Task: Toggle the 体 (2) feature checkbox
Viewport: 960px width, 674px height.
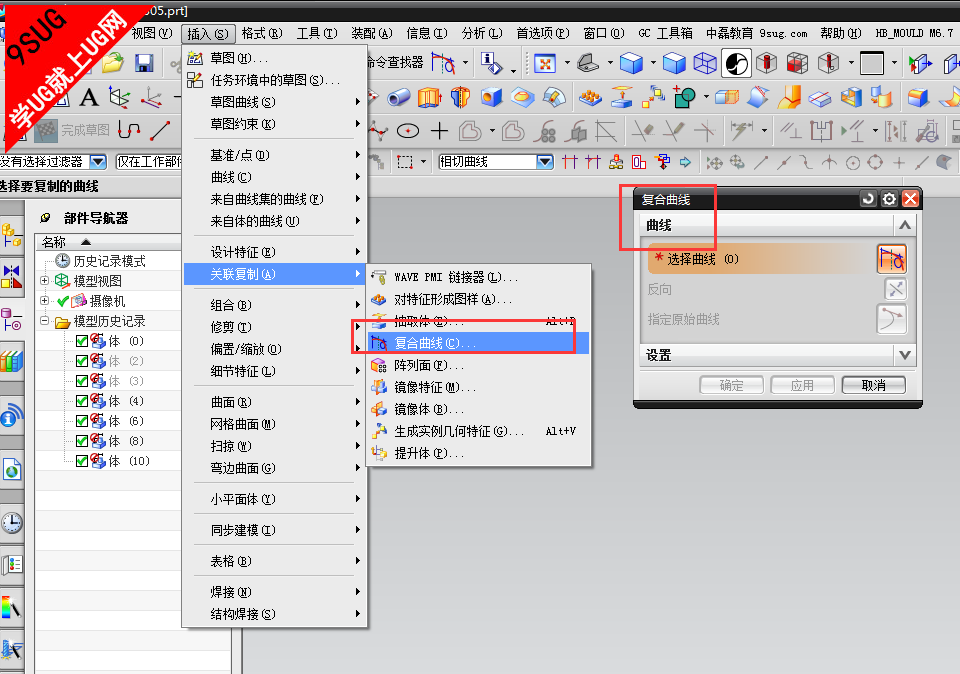Action: (x=82, y=361)
